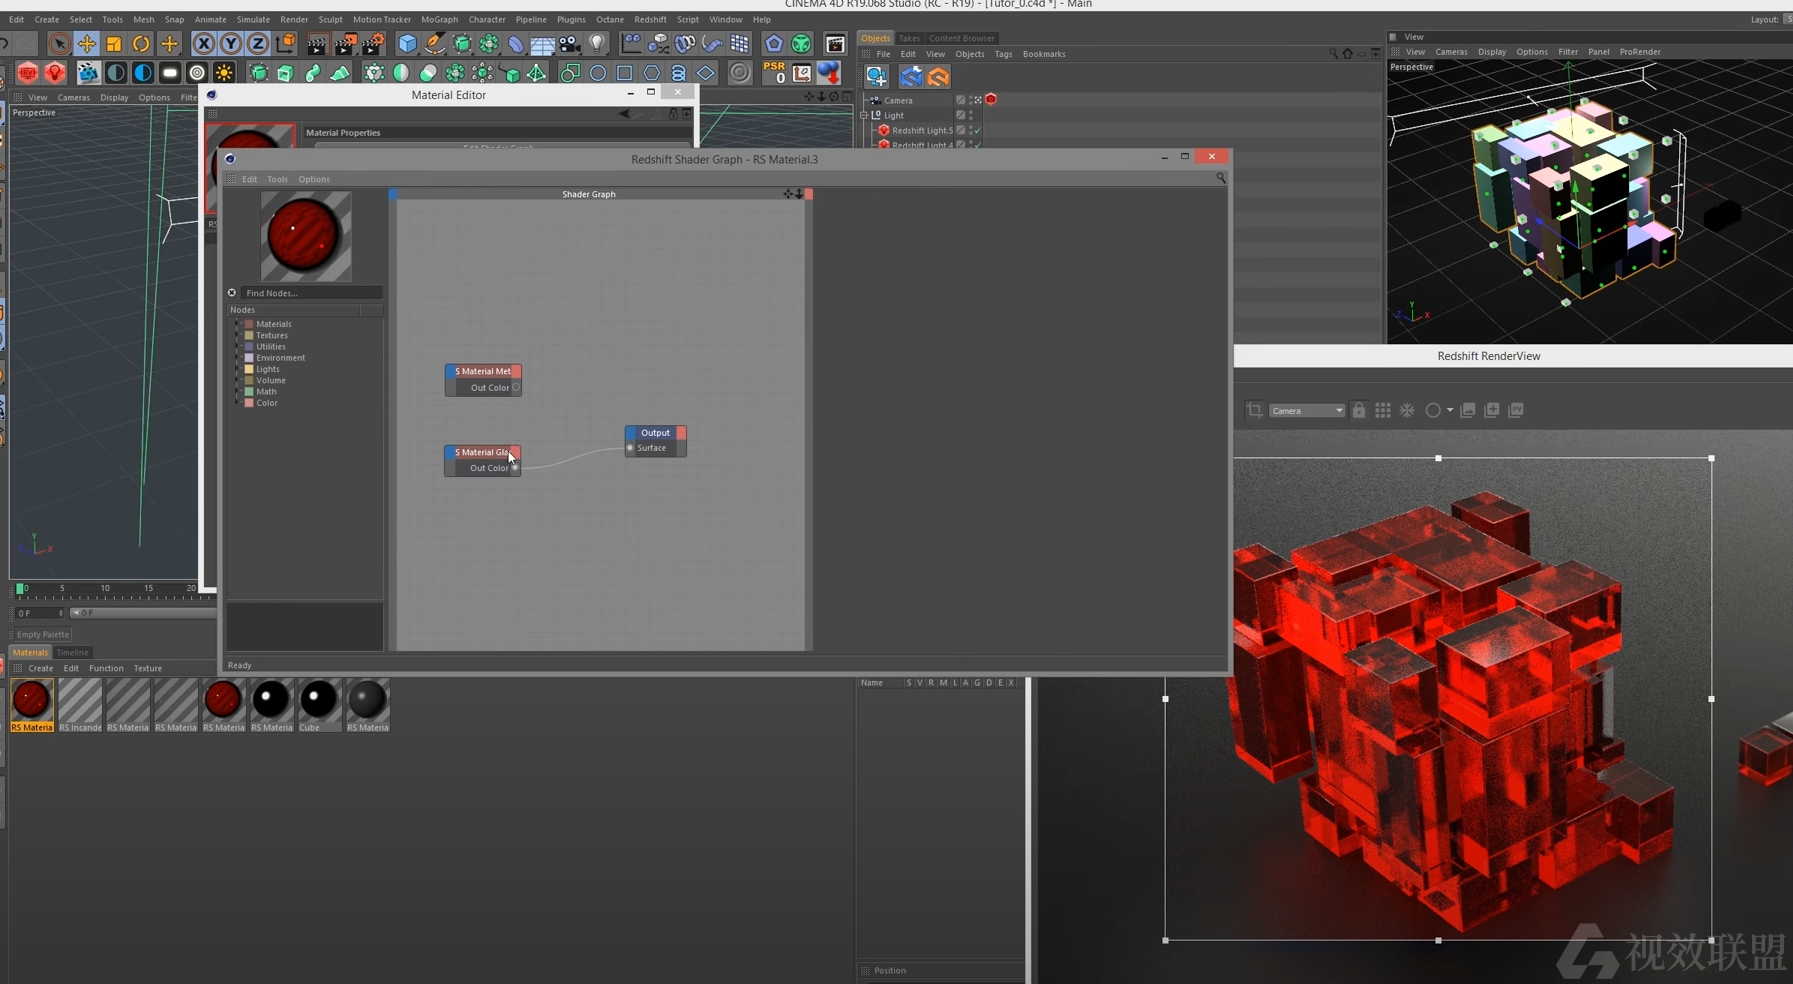Toggle camera lock in Redshift RenderView
This screenshot has height=984, width=1793.
click(x=1359, y=410)
